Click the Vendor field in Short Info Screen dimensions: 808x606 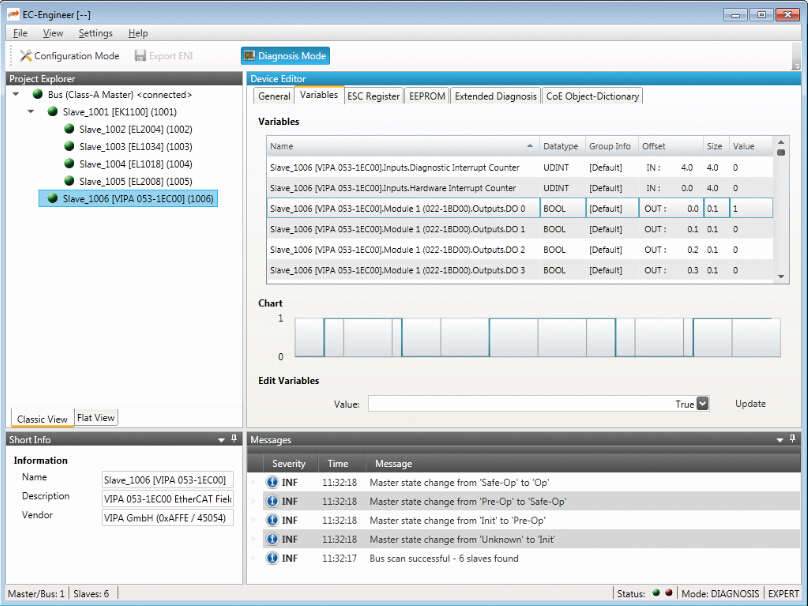coord(167,517)
